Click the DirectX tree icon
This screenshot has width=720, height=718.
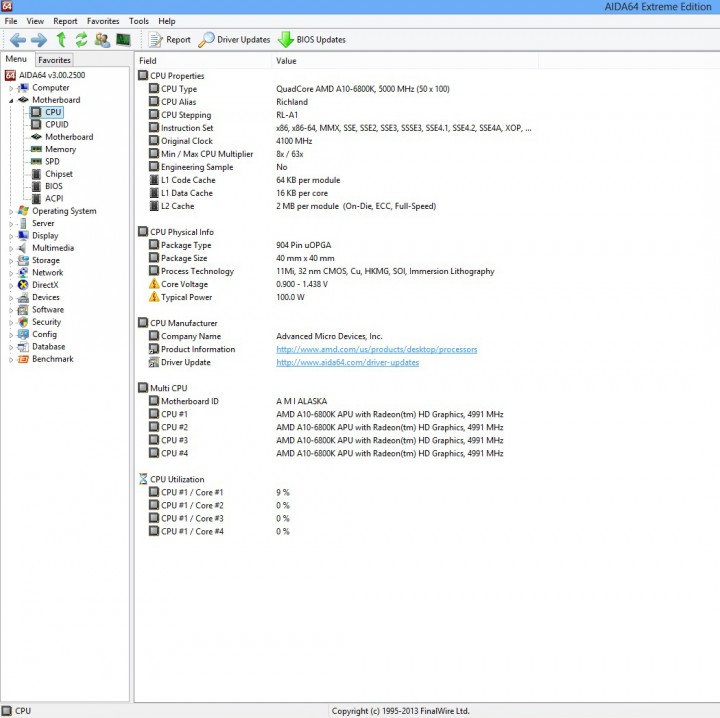(23, 285)
